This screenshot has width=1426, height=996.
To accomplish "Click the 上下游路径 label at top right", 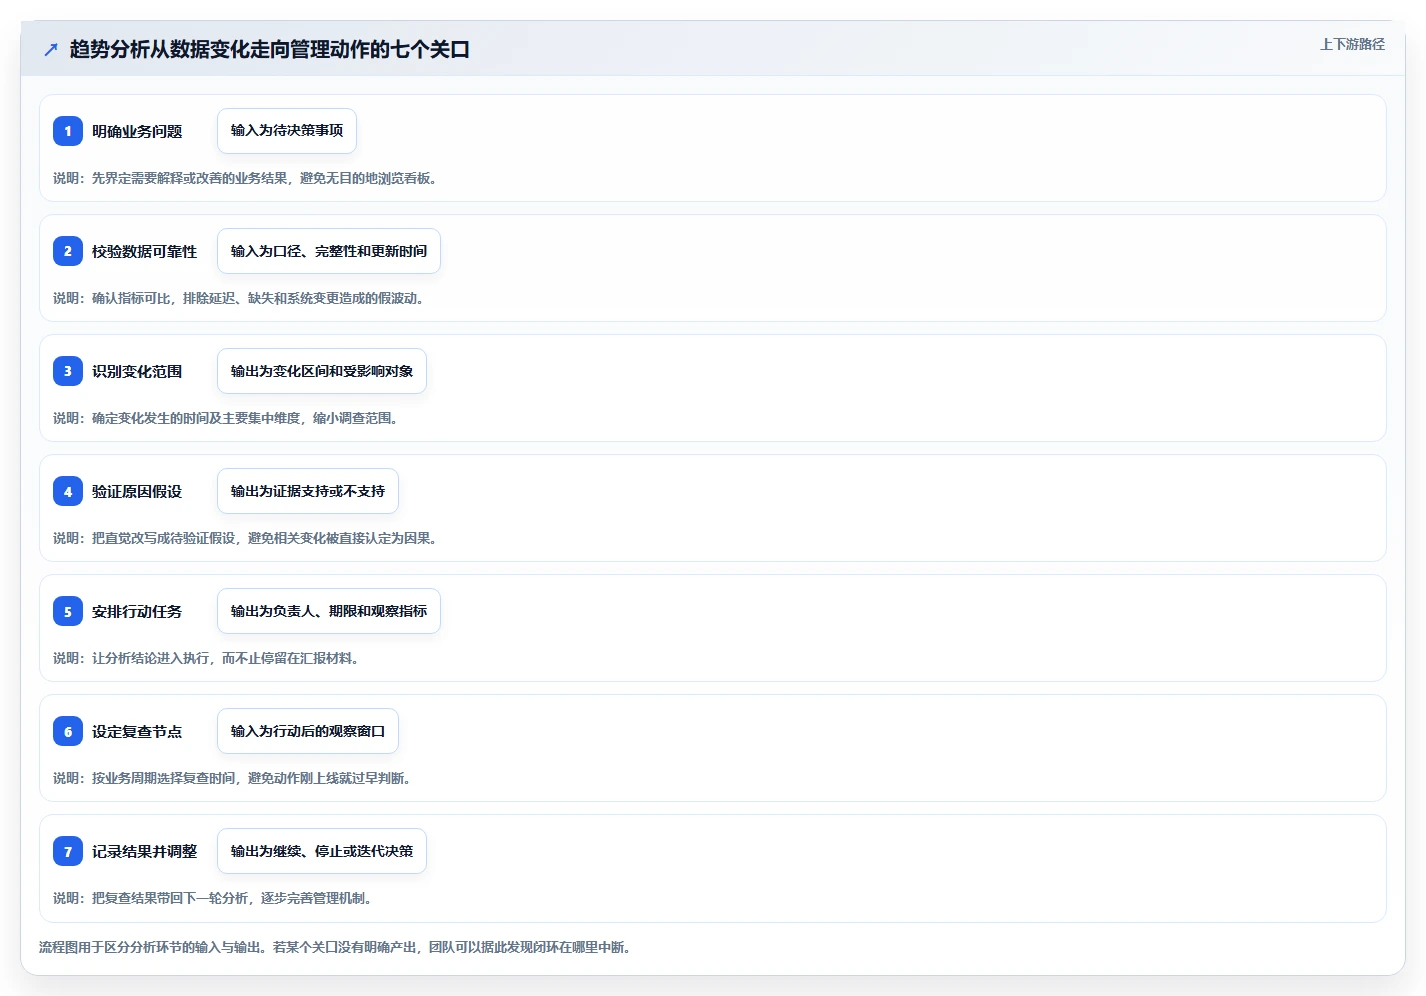I will pos(1352,44).
